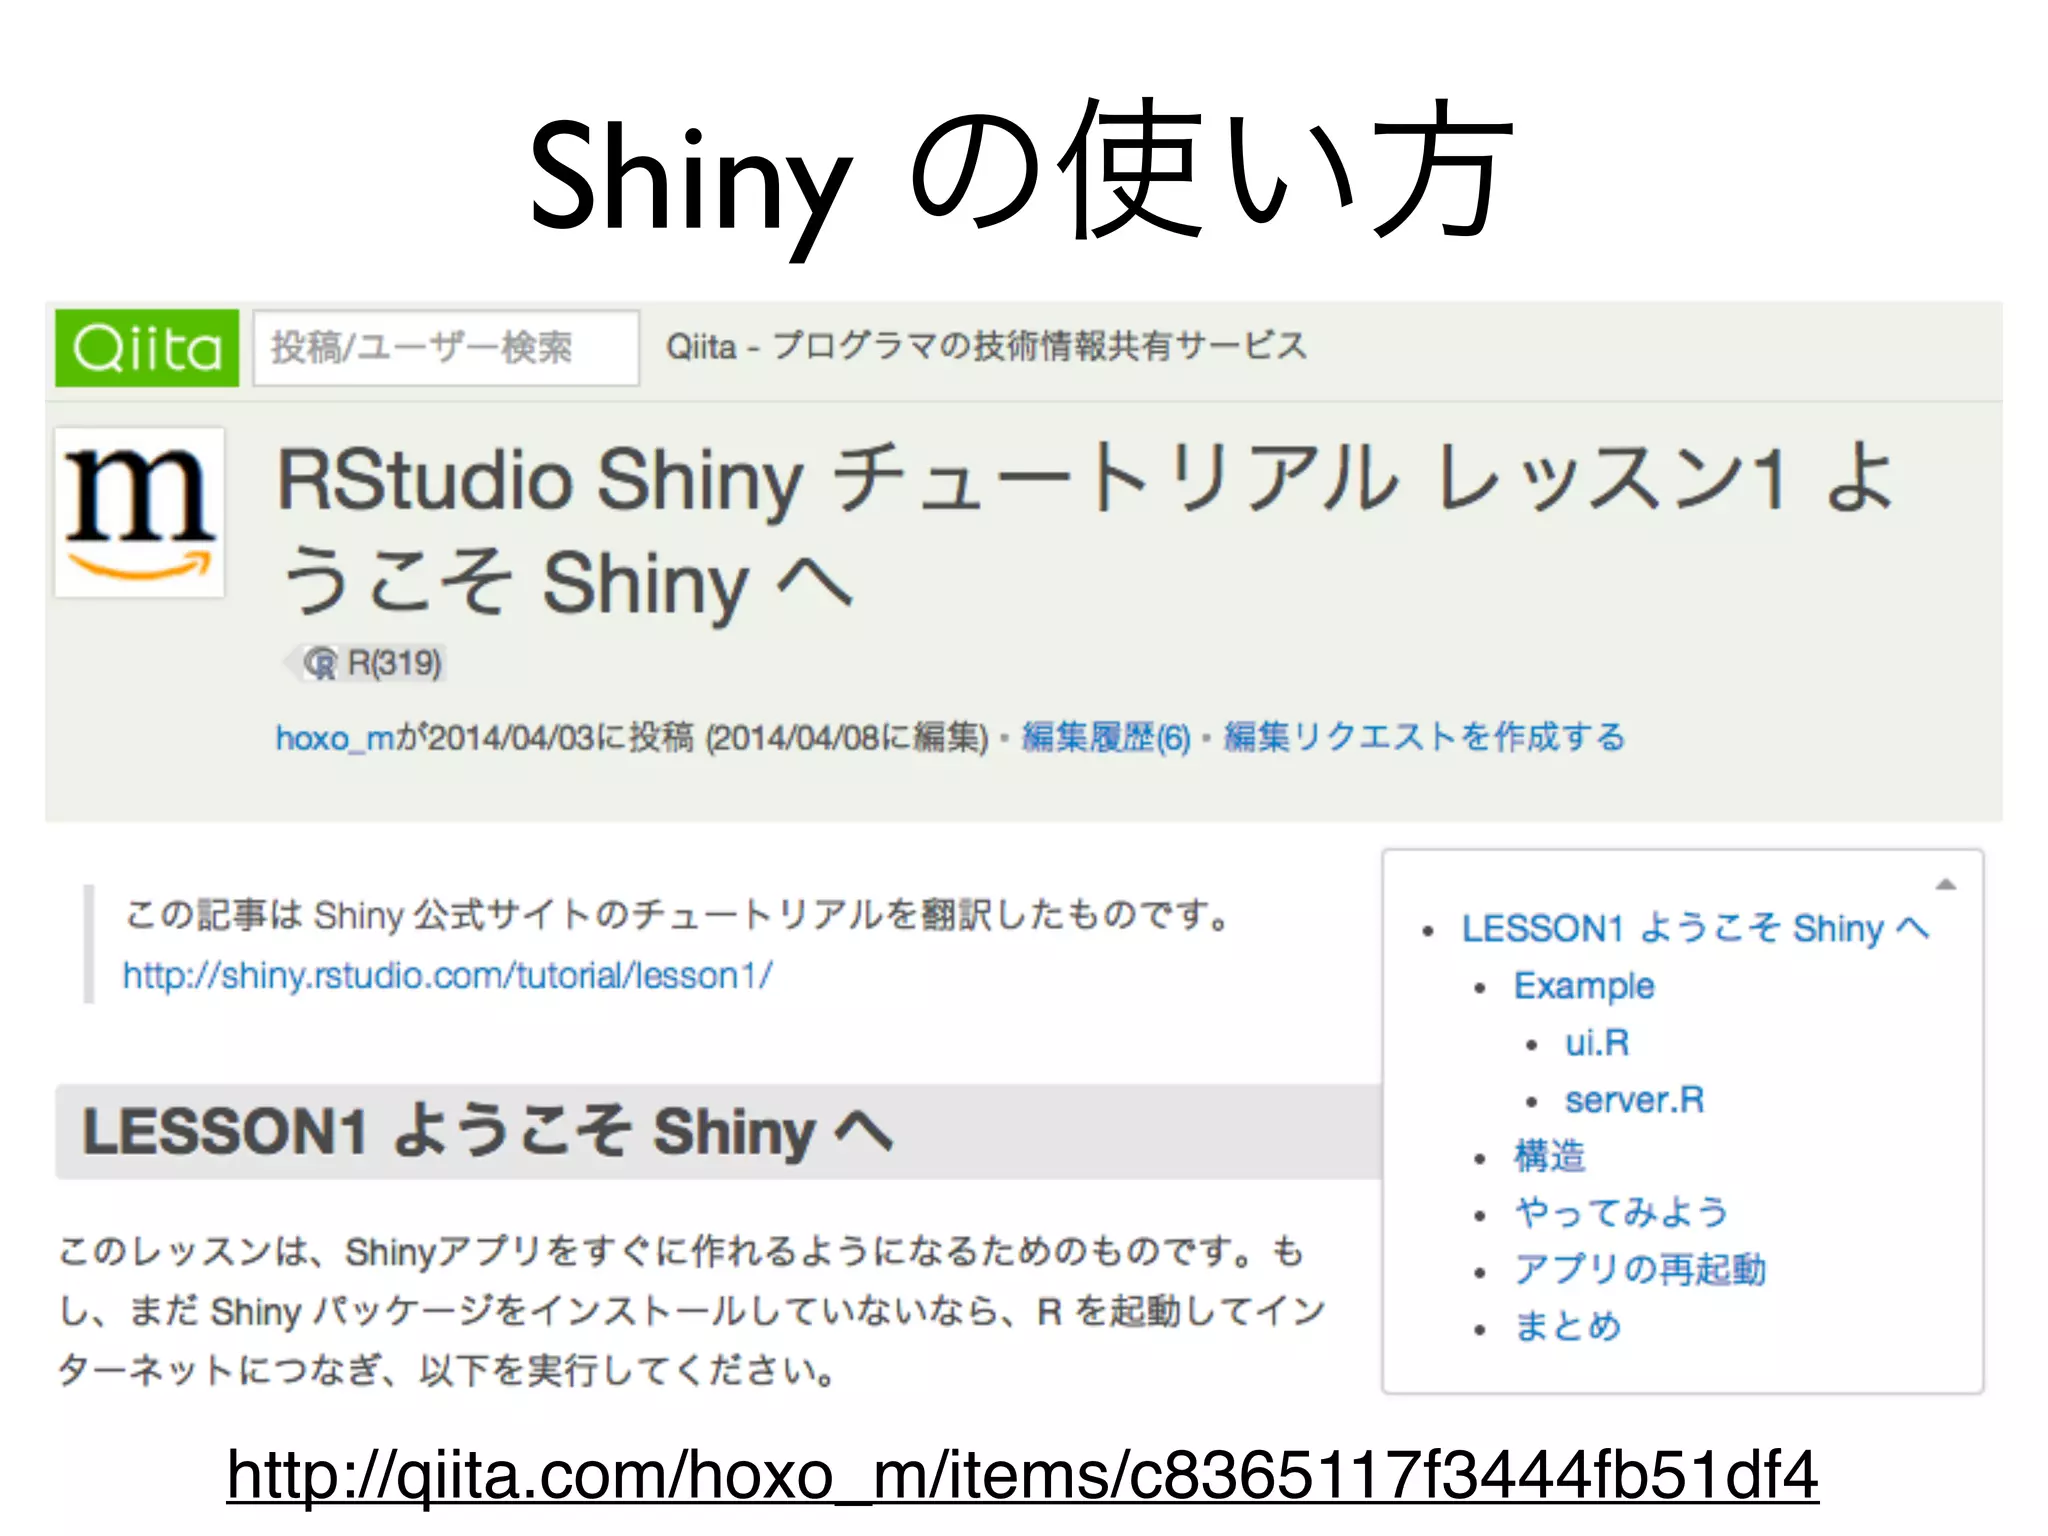Click the Qiita - プログラマの技術情報共有サービス text
The image size is (2048, 1536).
[x=986, y=347]
